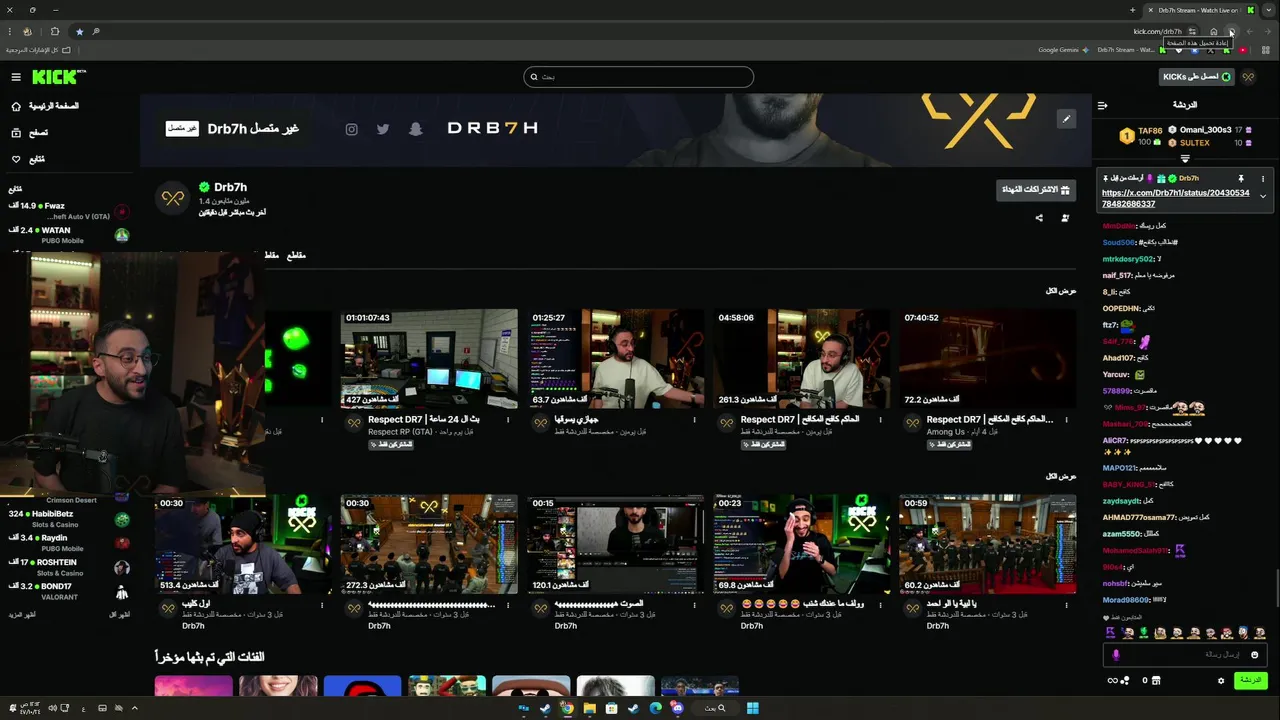Expand the pinned message chevron
This screenshot has width=1280, height=720.
(1263, 197)
